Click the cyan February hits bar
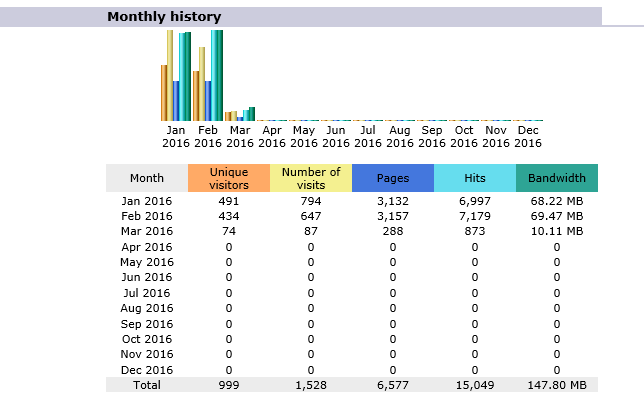This screenshot has height=399, width=644. click(x=214, y=75)
